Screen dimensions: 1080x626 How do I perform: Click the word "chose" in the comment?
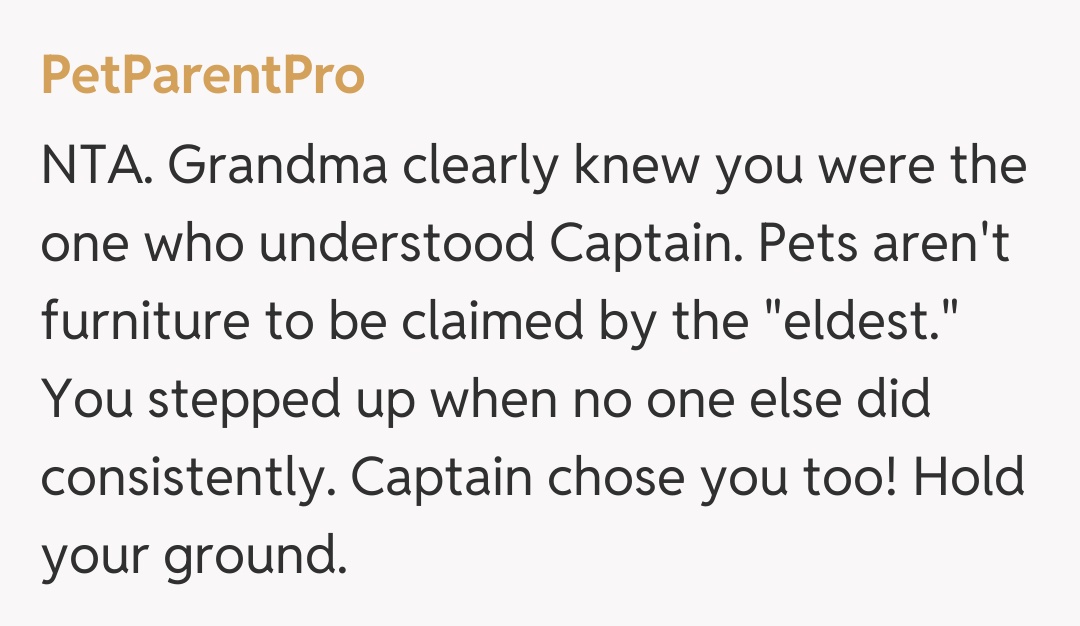pos(617,480)
